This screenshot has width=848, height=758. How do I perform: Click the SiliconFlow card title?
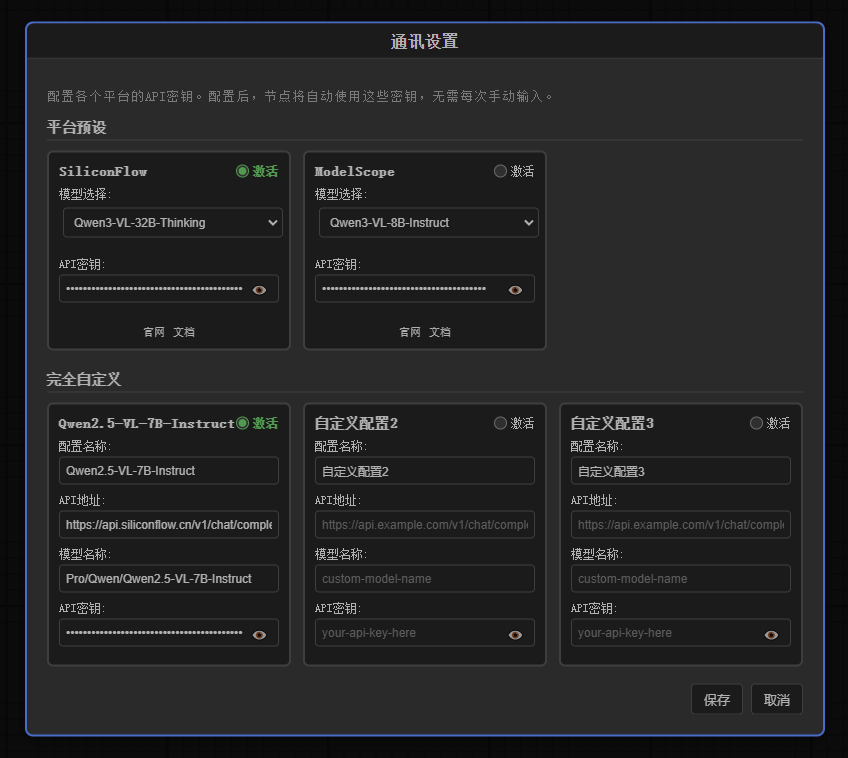(x=103, y=171)
